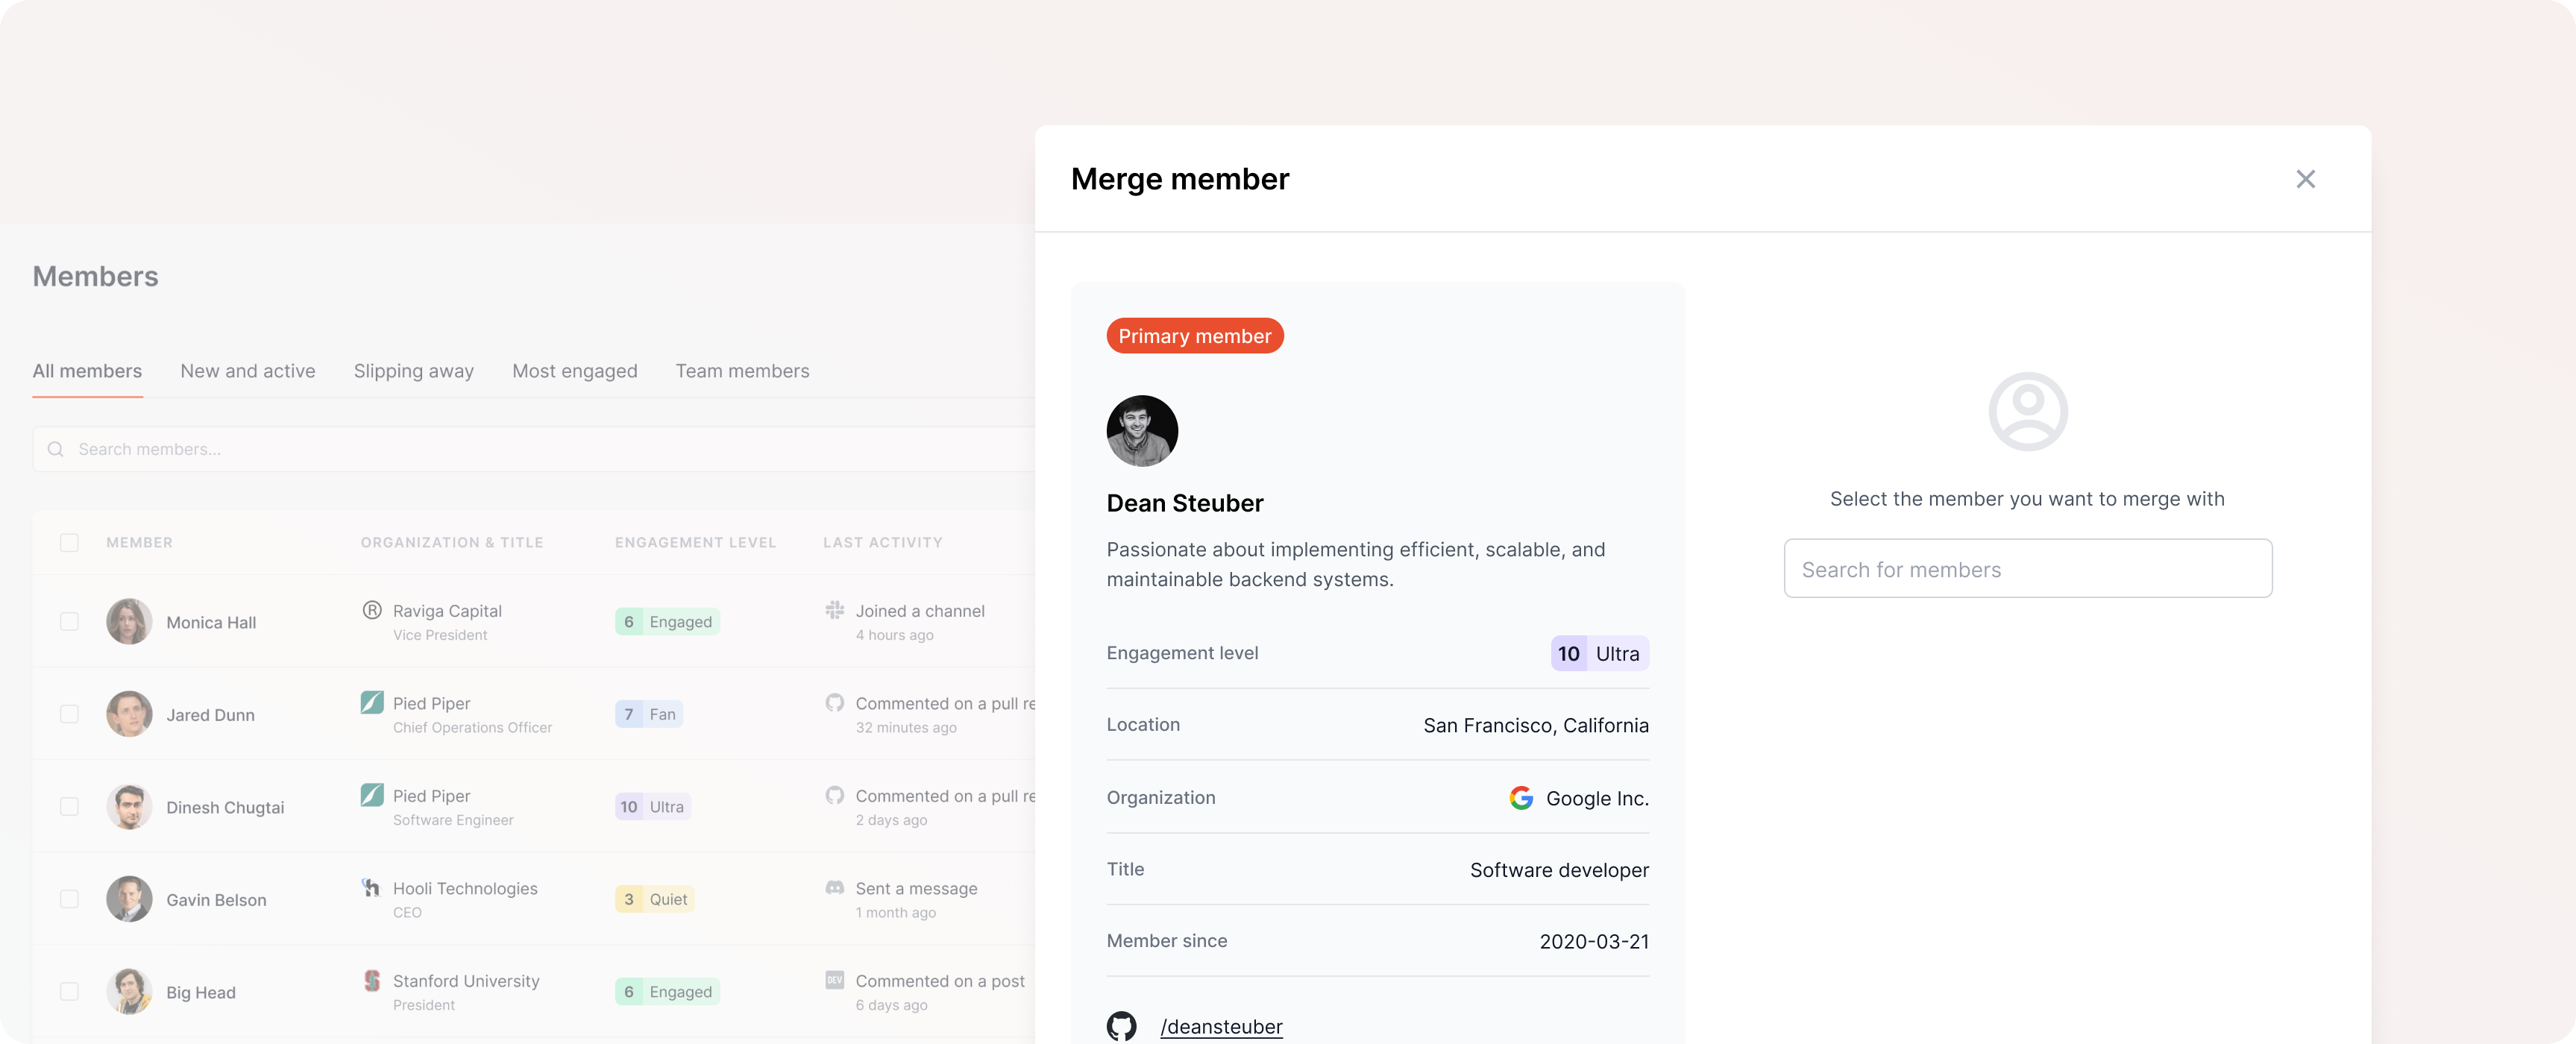Click the Hooli Technologies logo icon
2576x1044 pixels.
point(372,888)
